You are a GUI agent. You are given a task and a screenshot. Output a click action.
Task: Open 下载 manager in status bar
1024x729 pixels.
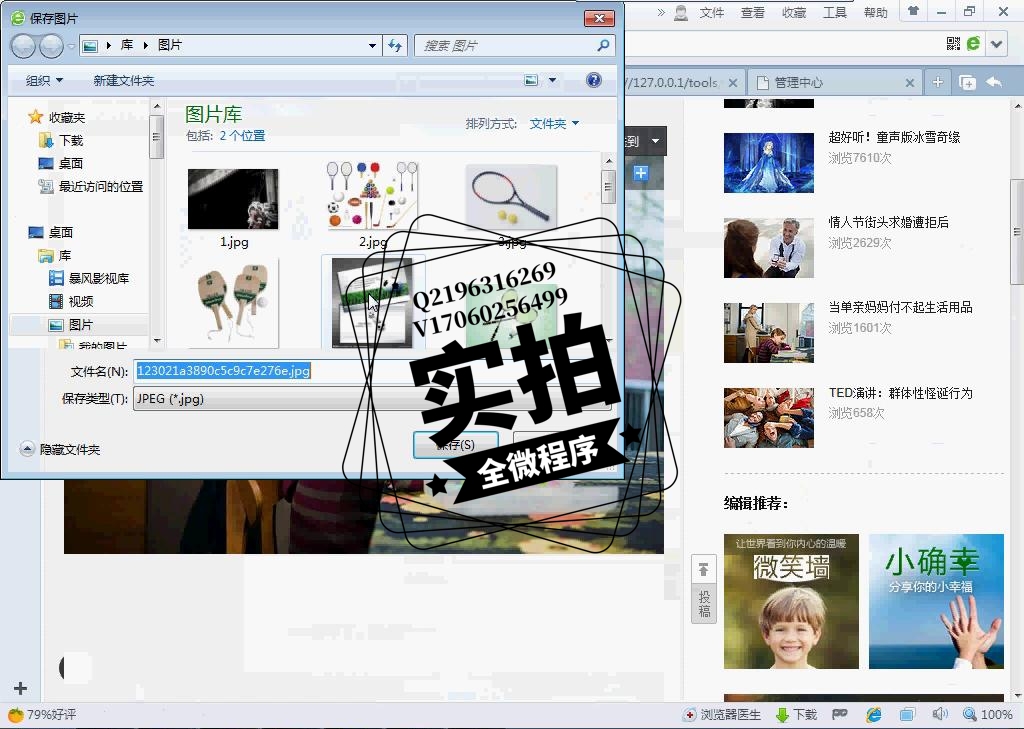[x=795, y=715]
